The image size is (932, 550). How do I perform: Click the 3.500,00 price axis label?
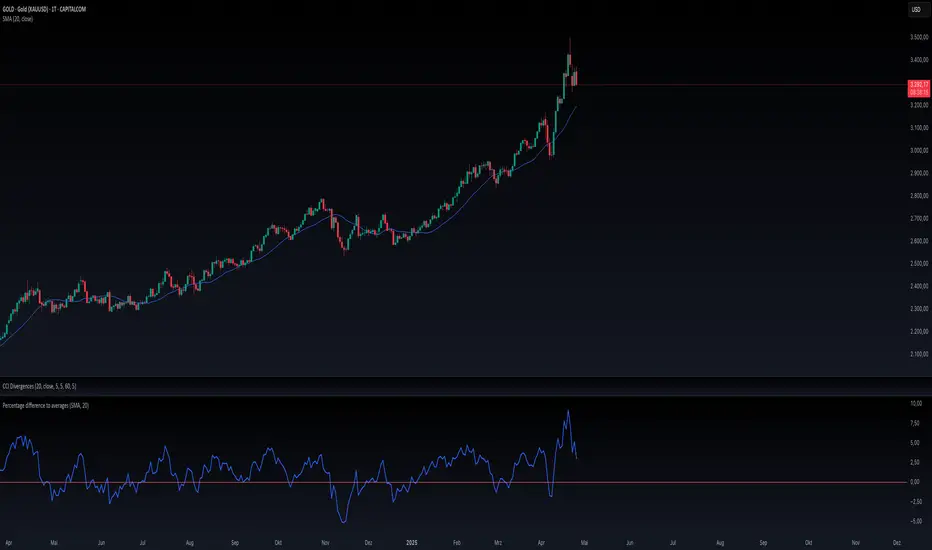(x=918, y=37)
